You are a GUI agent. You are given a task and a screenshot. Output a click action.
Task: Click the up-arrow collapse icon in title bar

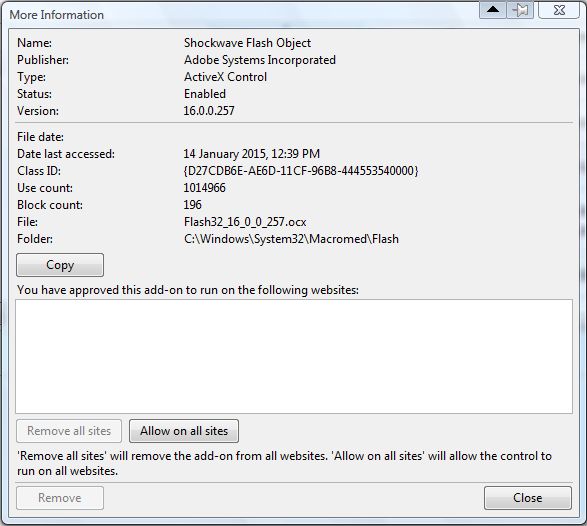point(493,9)
